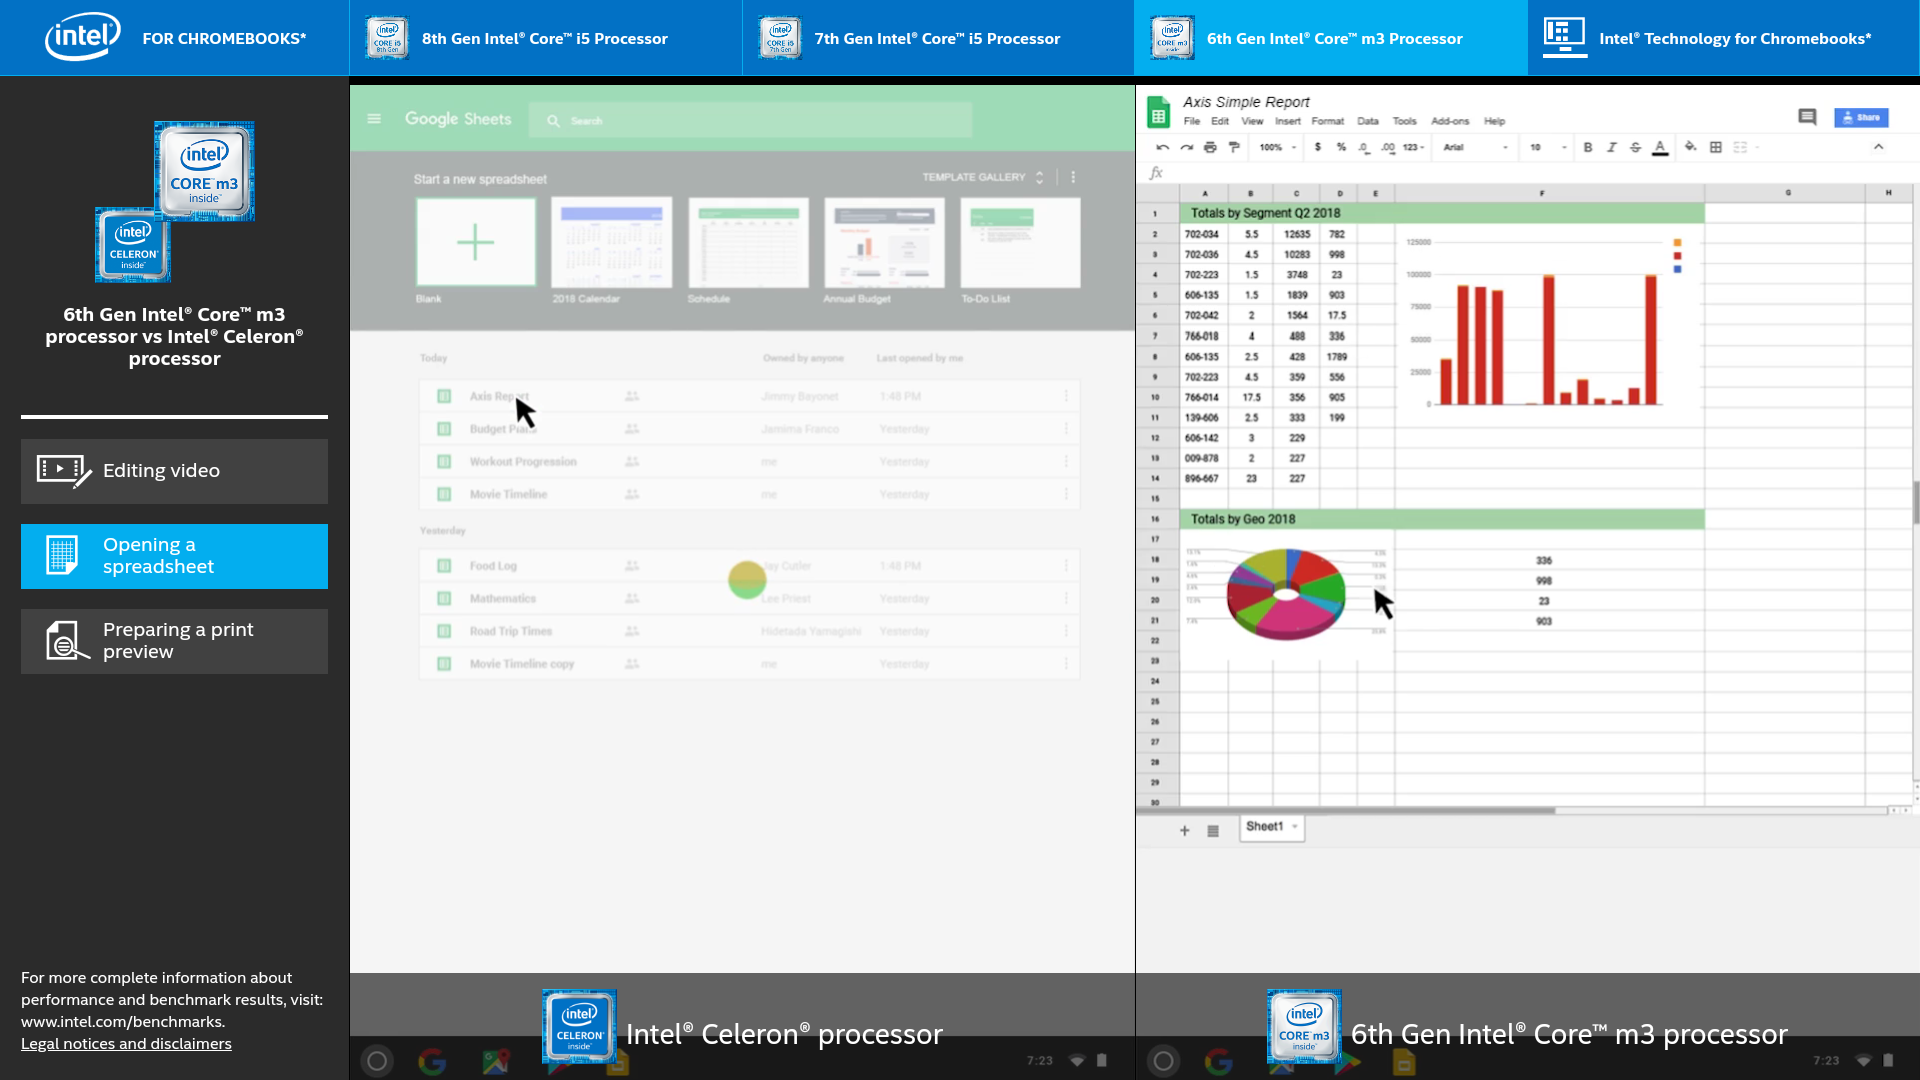Screen dimensions: 1920x1080
Task: Open the three-dot menu beside Template Gallery
Action: (x=1073, y=177)
